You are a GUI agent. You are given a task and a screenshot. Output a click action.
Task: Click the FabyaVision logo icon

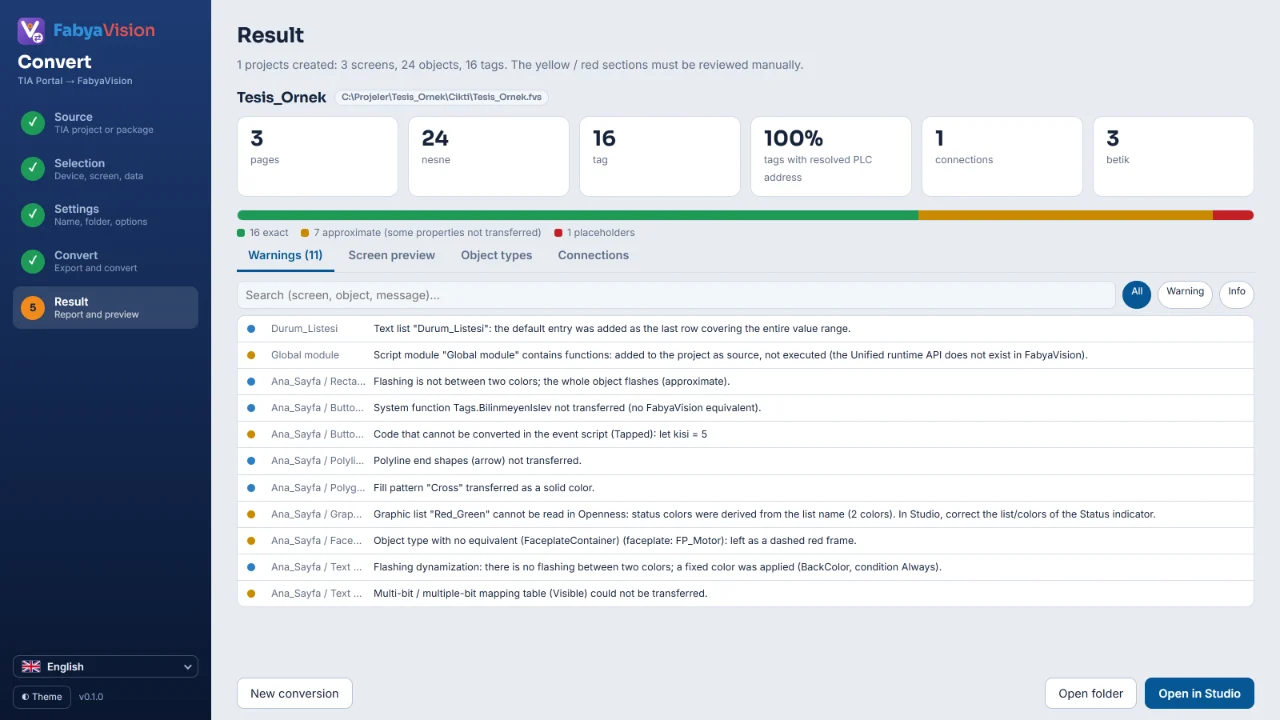[32, 31]
